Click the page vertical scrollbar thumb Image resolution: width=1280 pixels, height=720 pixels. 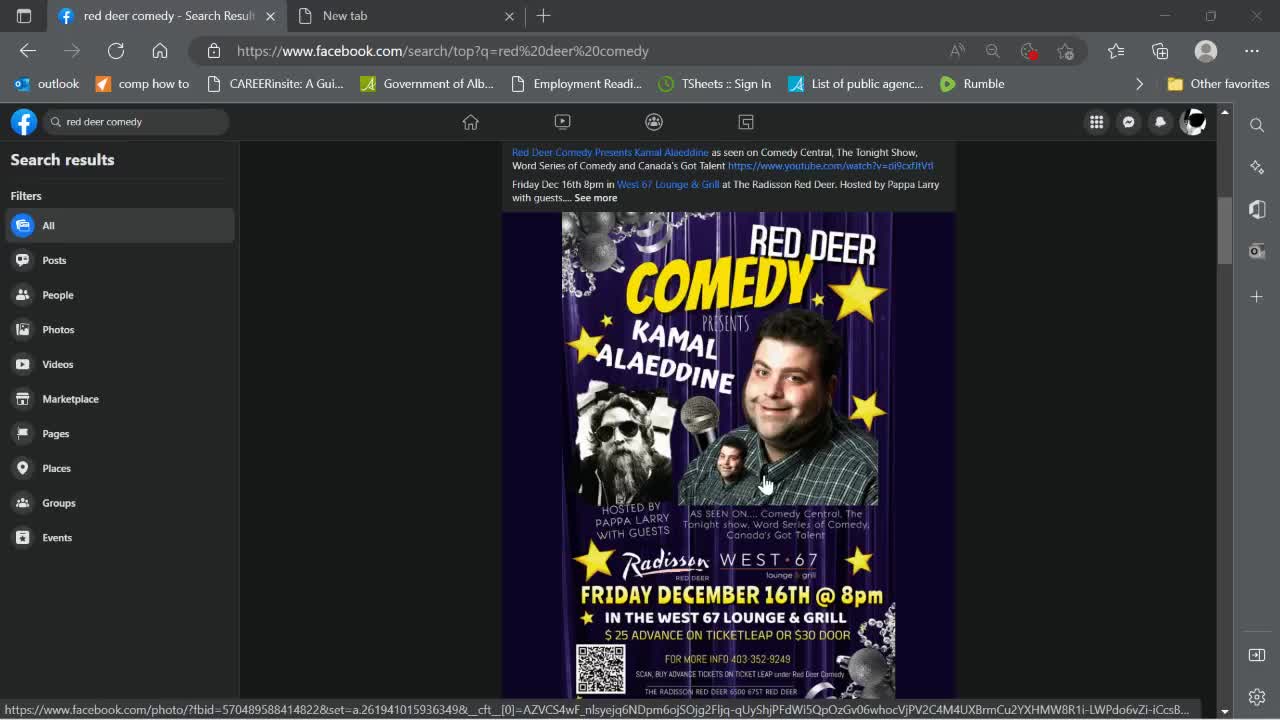[x=1225, y=231]
